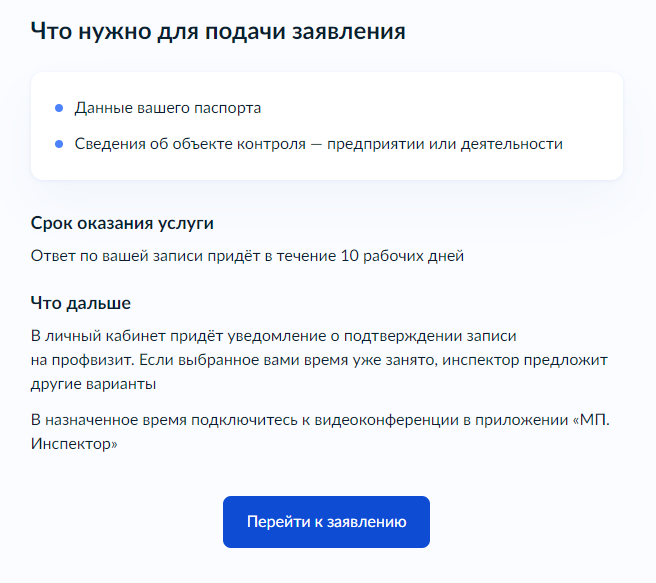656x583 pixels.
Task: Click the words 'предприятии или деятельности'
Action: [445, 144]
